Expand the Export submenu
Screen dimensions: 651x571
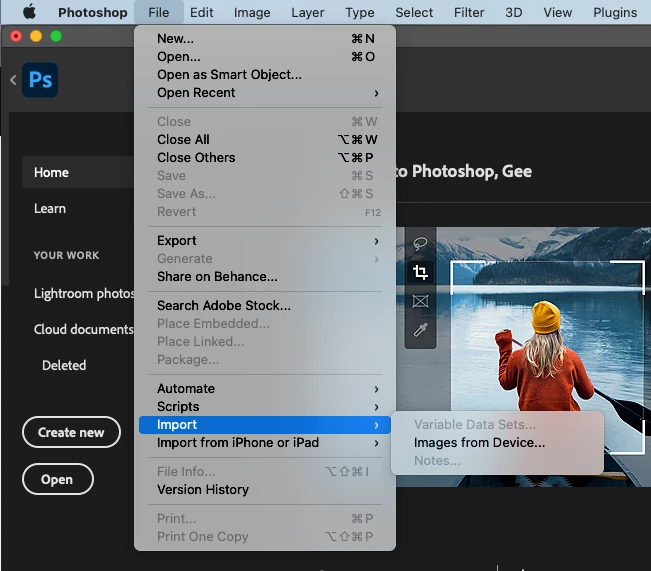[x=265, y=241]
